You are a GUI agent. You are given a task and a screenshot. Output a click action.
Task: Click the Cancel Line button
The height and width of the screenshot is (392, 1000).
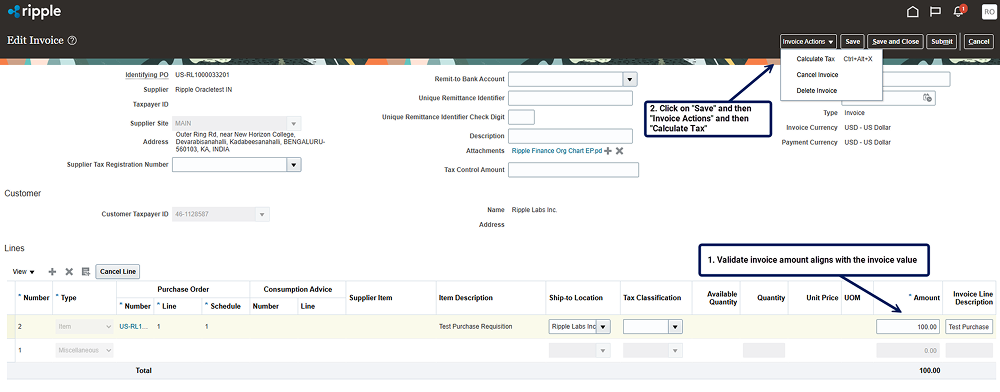pyautogui.click(x=118, y=272)
